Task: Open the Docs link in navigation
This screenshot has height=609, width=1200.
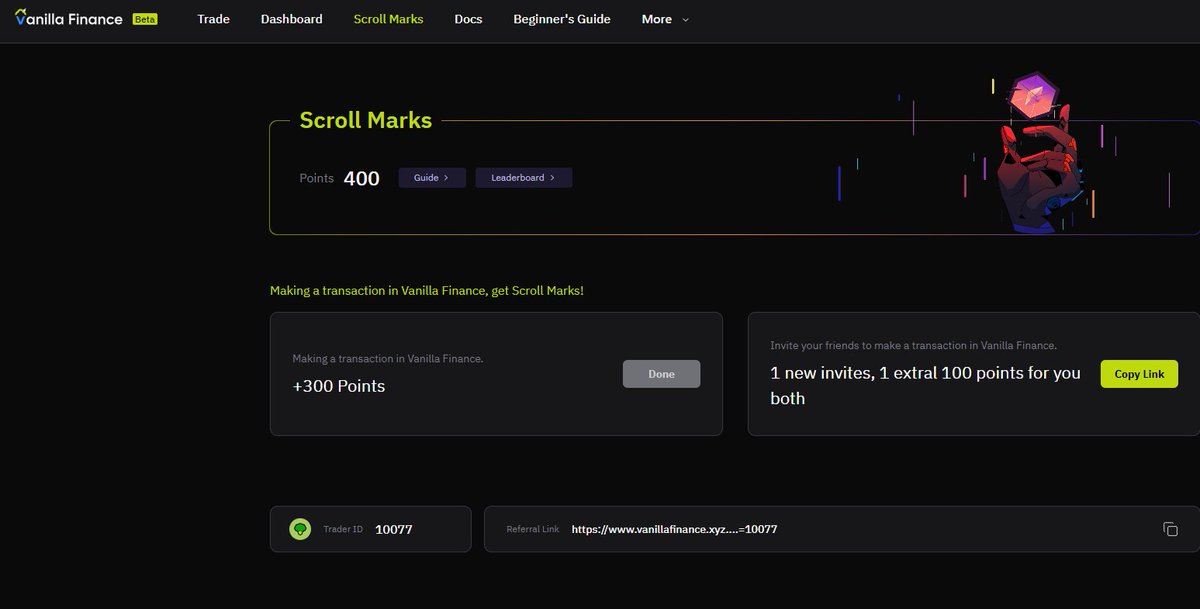Action: (468, 19)
